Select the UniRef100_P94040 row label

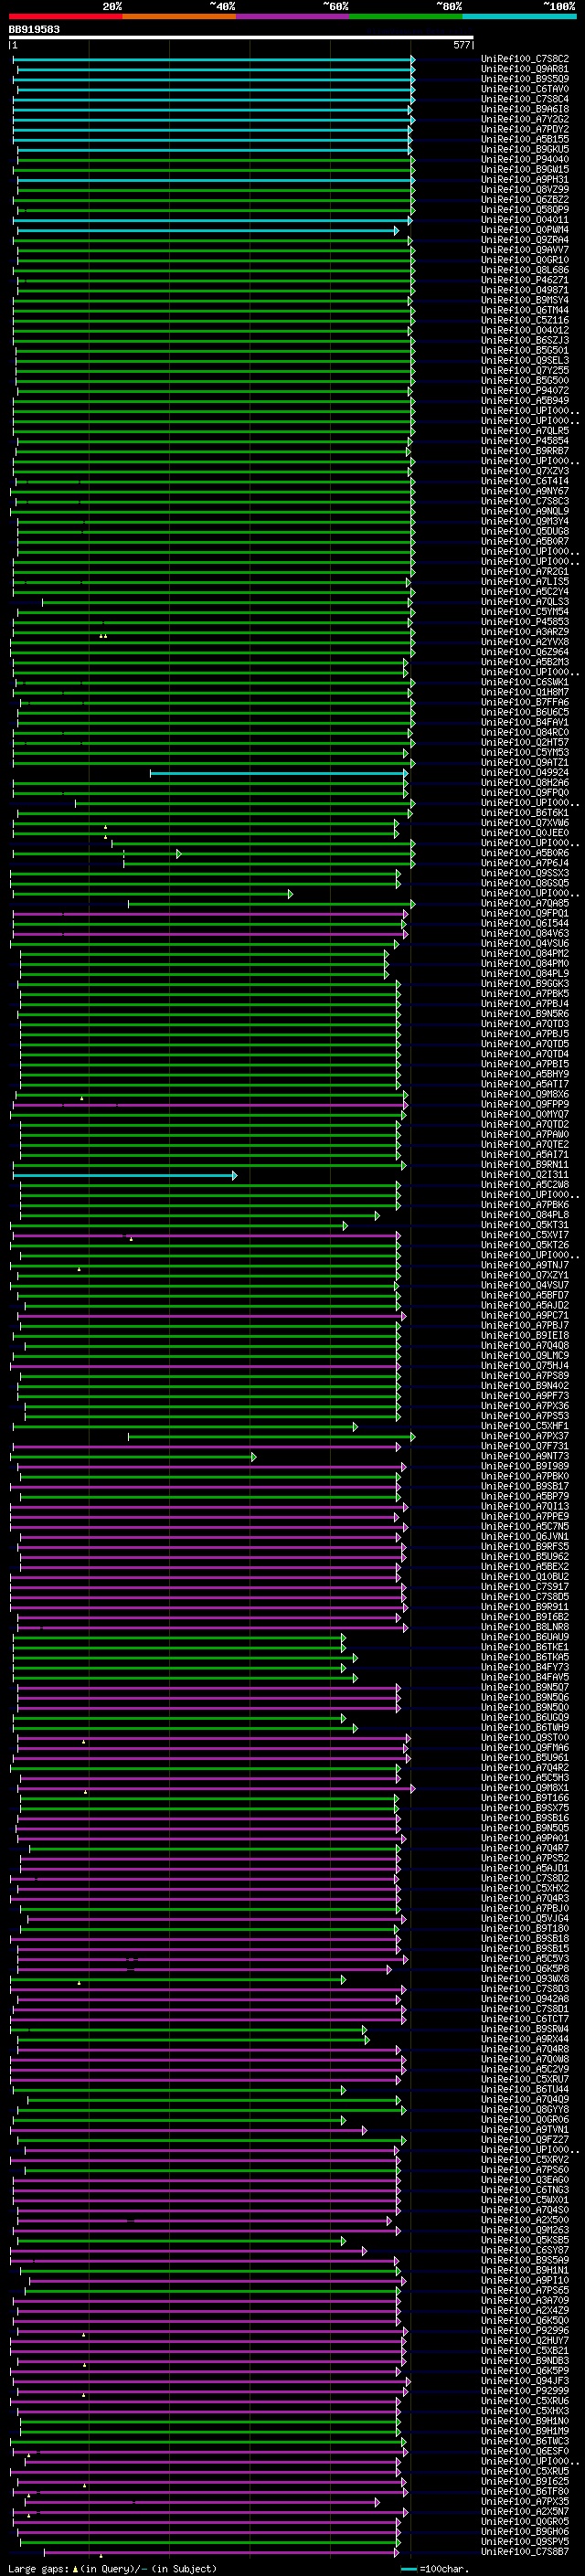pyautogui.click(x=524, y=159)
